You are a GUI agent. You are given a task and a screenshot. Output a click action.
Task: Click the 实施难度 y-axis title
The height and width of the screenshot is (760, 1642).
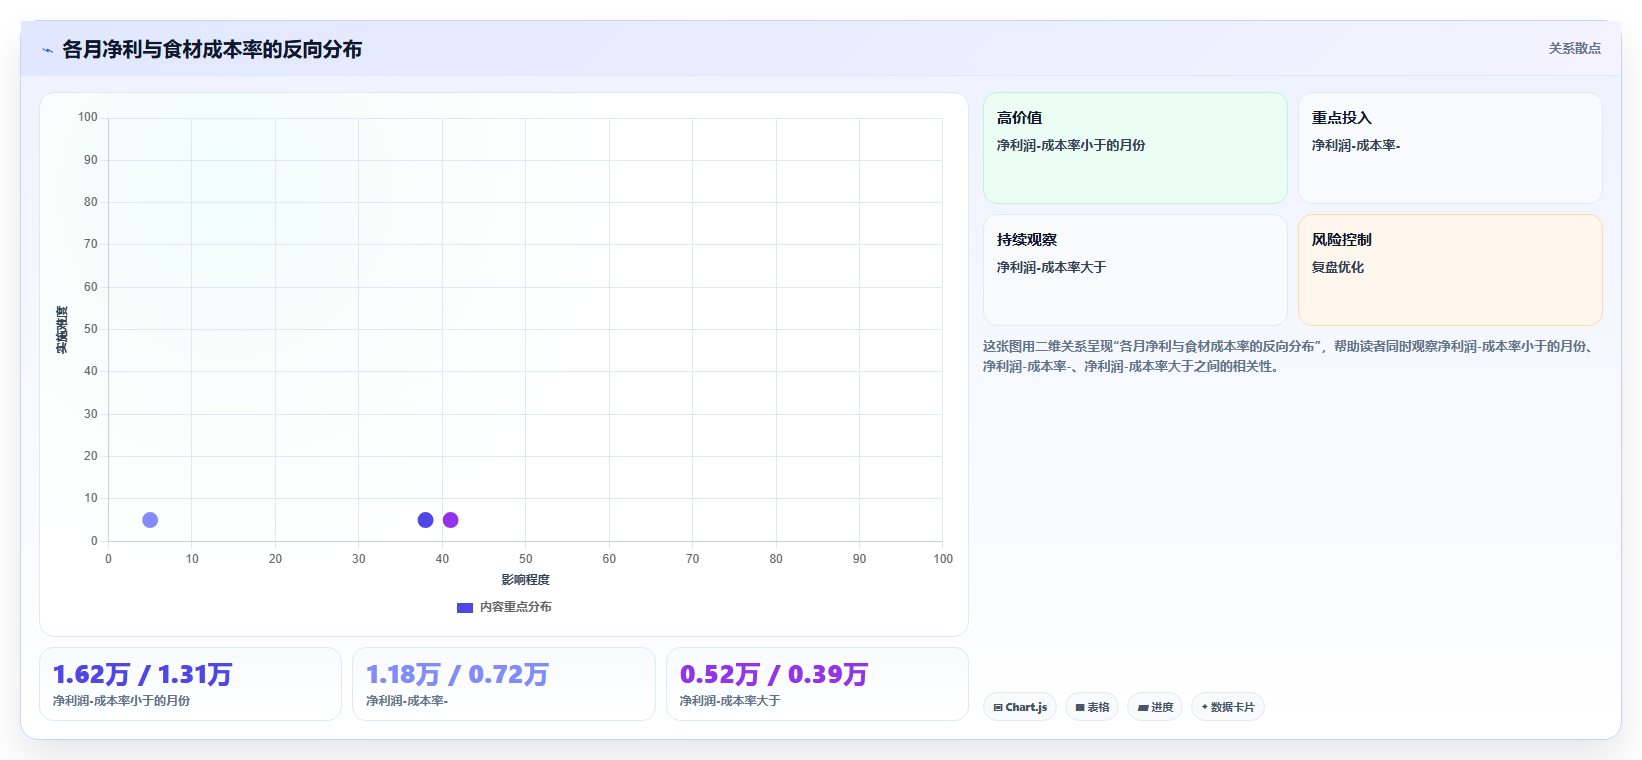(x=62, y=330)
